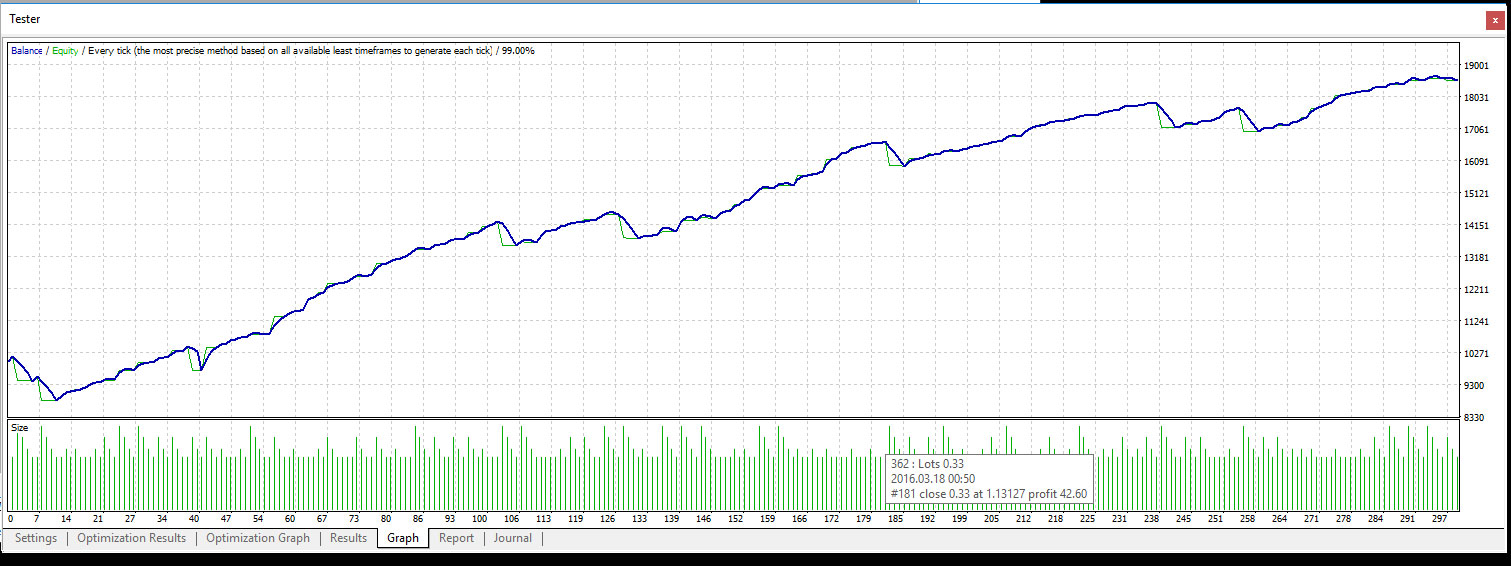This screenshot has width=1511, height=566.
Task: Select the Graph tab
Action: pyautogui.click(x=403, y=538)
